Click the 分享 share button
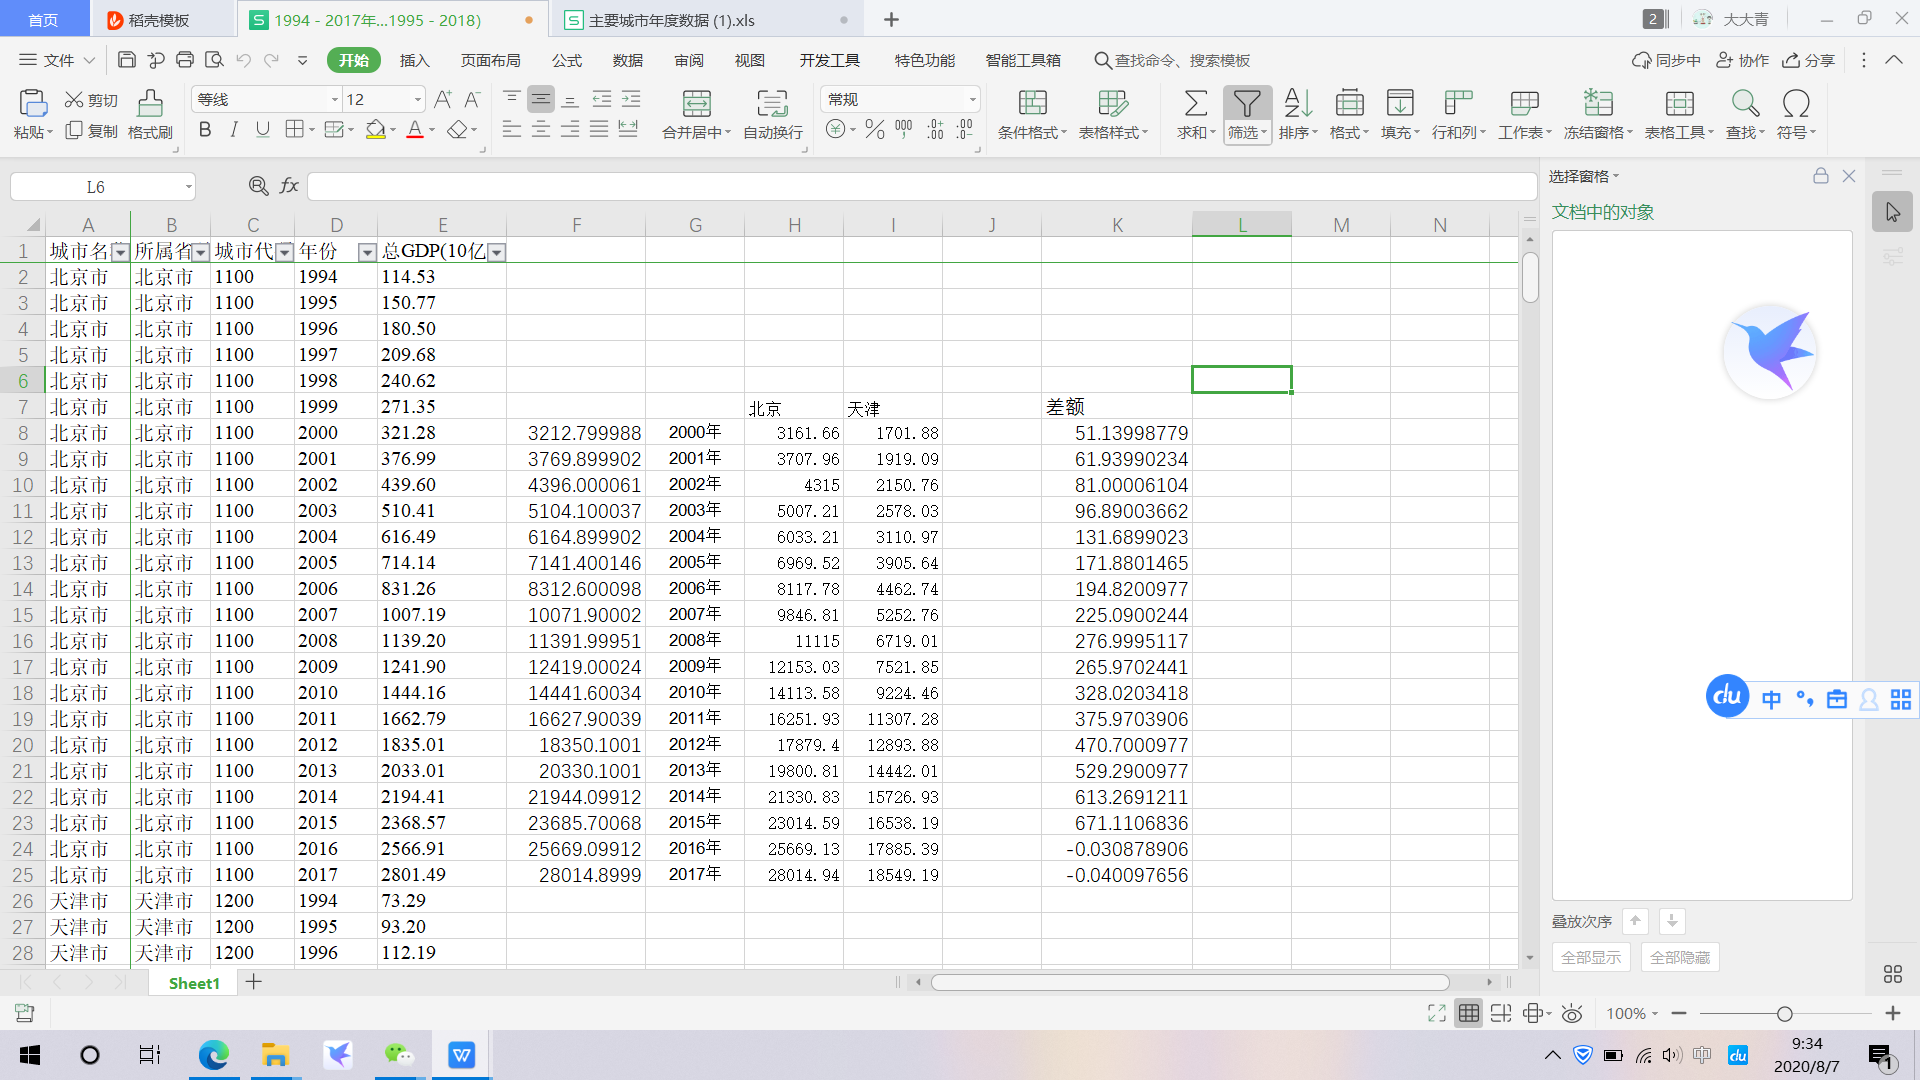This screenshot has height=1080, width=1920. [x=1809, y=60]
